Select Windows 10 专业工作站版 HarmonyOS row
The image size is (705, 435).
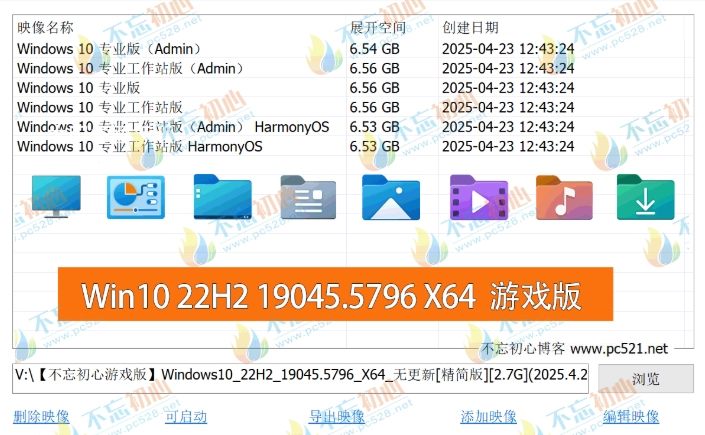point(353,146)
